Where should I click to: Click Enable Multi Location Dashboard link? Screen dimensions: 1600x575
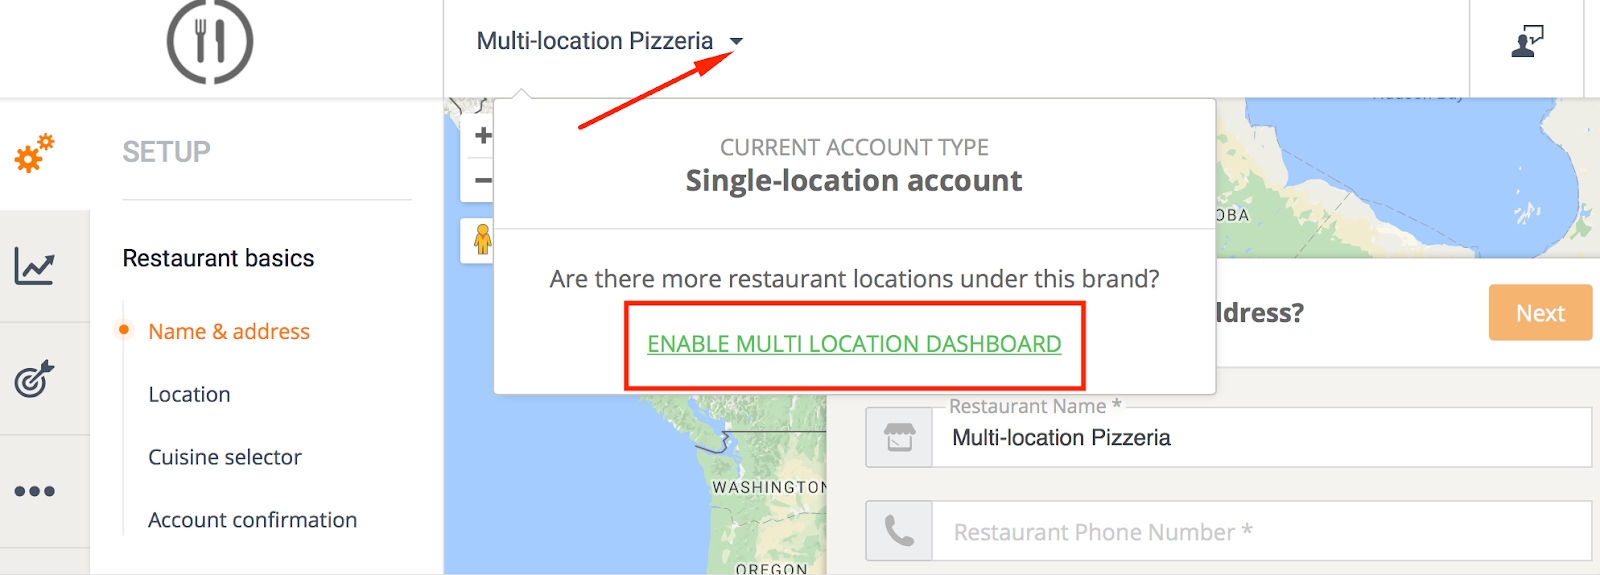pyautogui.click(x=854, y=344)
